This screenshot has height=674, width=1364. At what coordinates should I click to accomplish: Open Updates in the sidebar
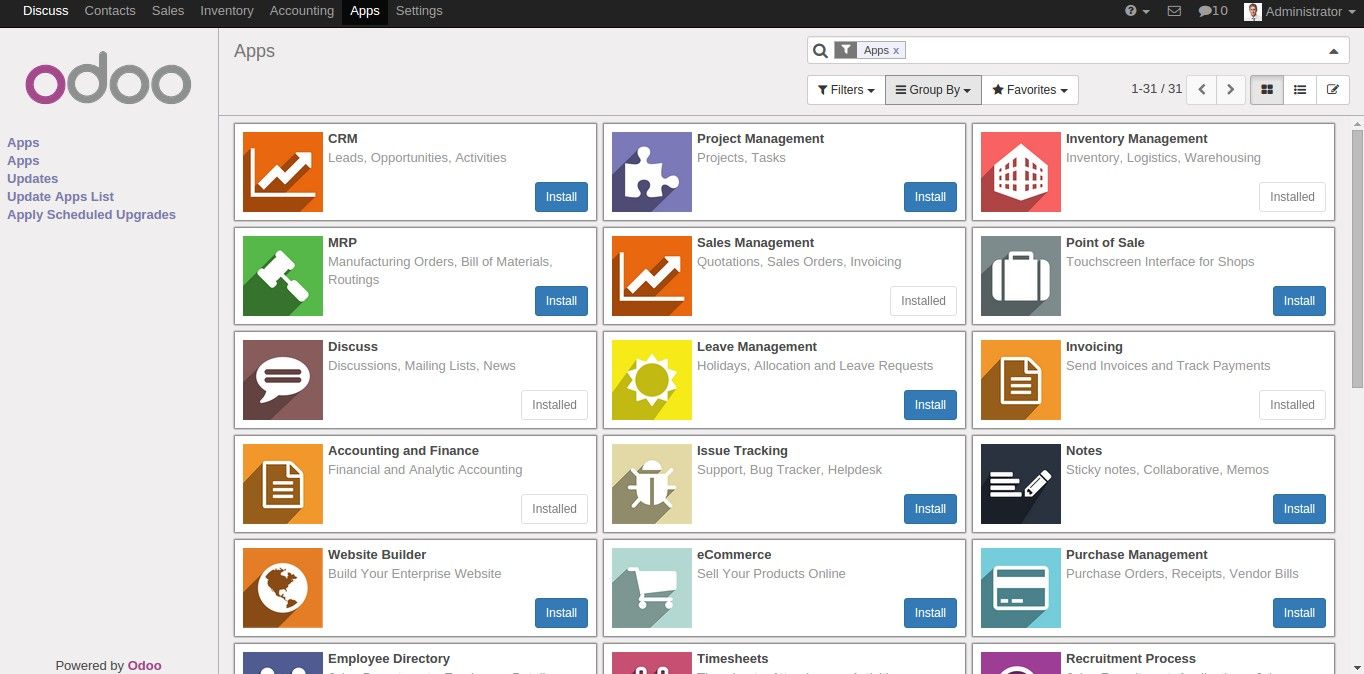33,179
